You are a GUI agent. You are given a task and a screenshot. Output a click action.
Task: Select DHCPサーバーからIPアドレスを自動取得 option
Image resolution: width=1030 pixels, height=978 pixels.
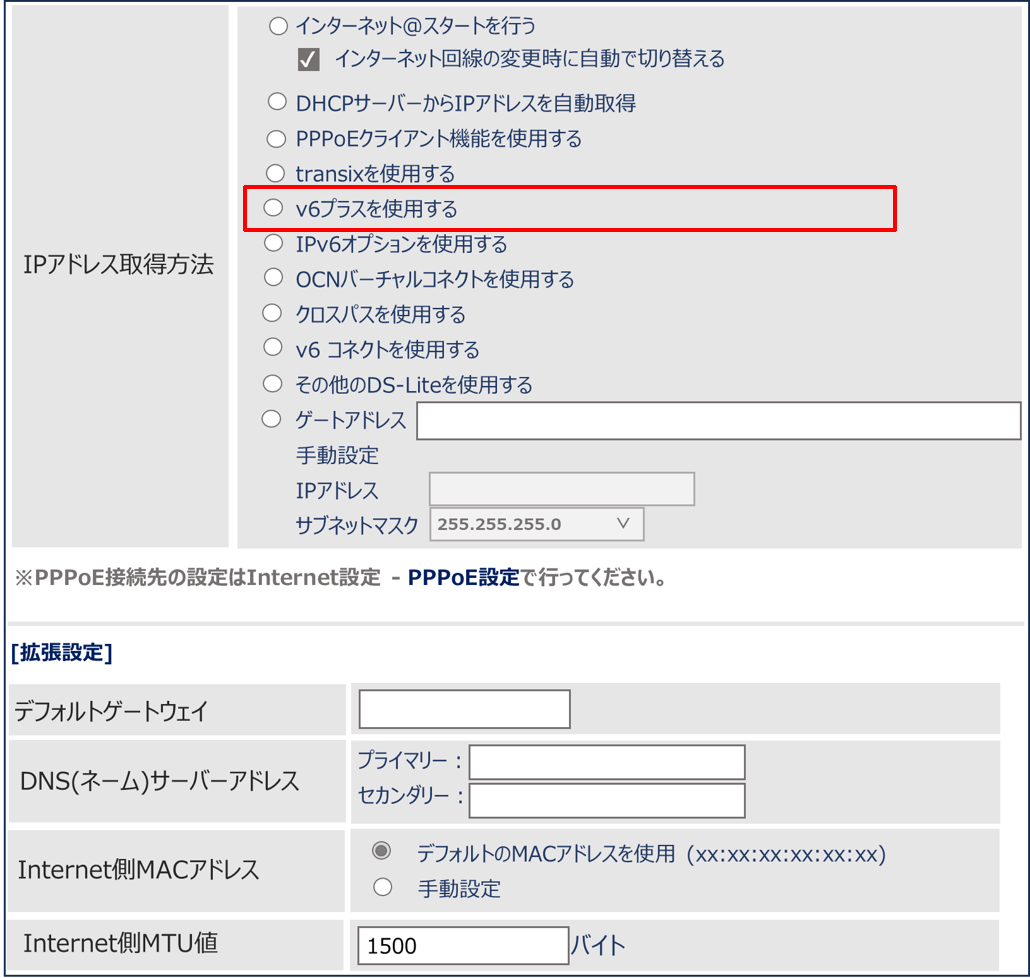pos(278,102)
